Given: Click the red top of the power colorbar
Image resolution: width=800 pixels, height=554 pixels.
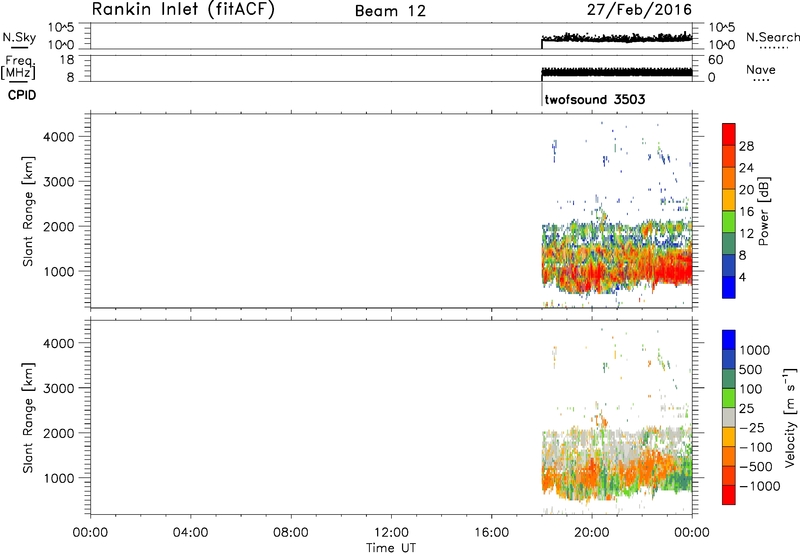Looking at the screenshot, I should 729,134.
